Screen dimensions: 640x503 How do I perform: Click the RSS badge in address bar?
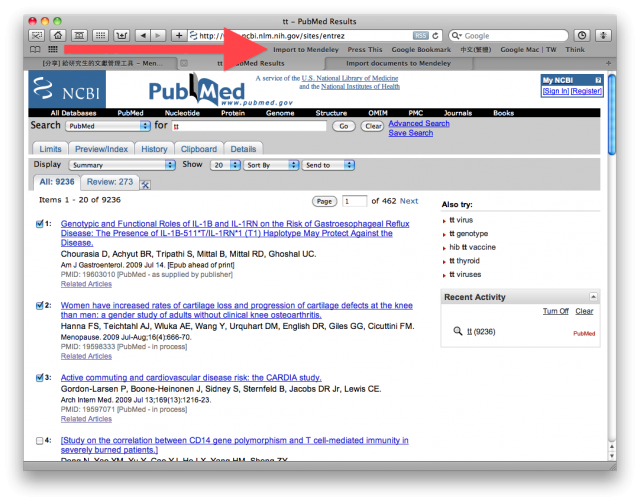[420, 36]
